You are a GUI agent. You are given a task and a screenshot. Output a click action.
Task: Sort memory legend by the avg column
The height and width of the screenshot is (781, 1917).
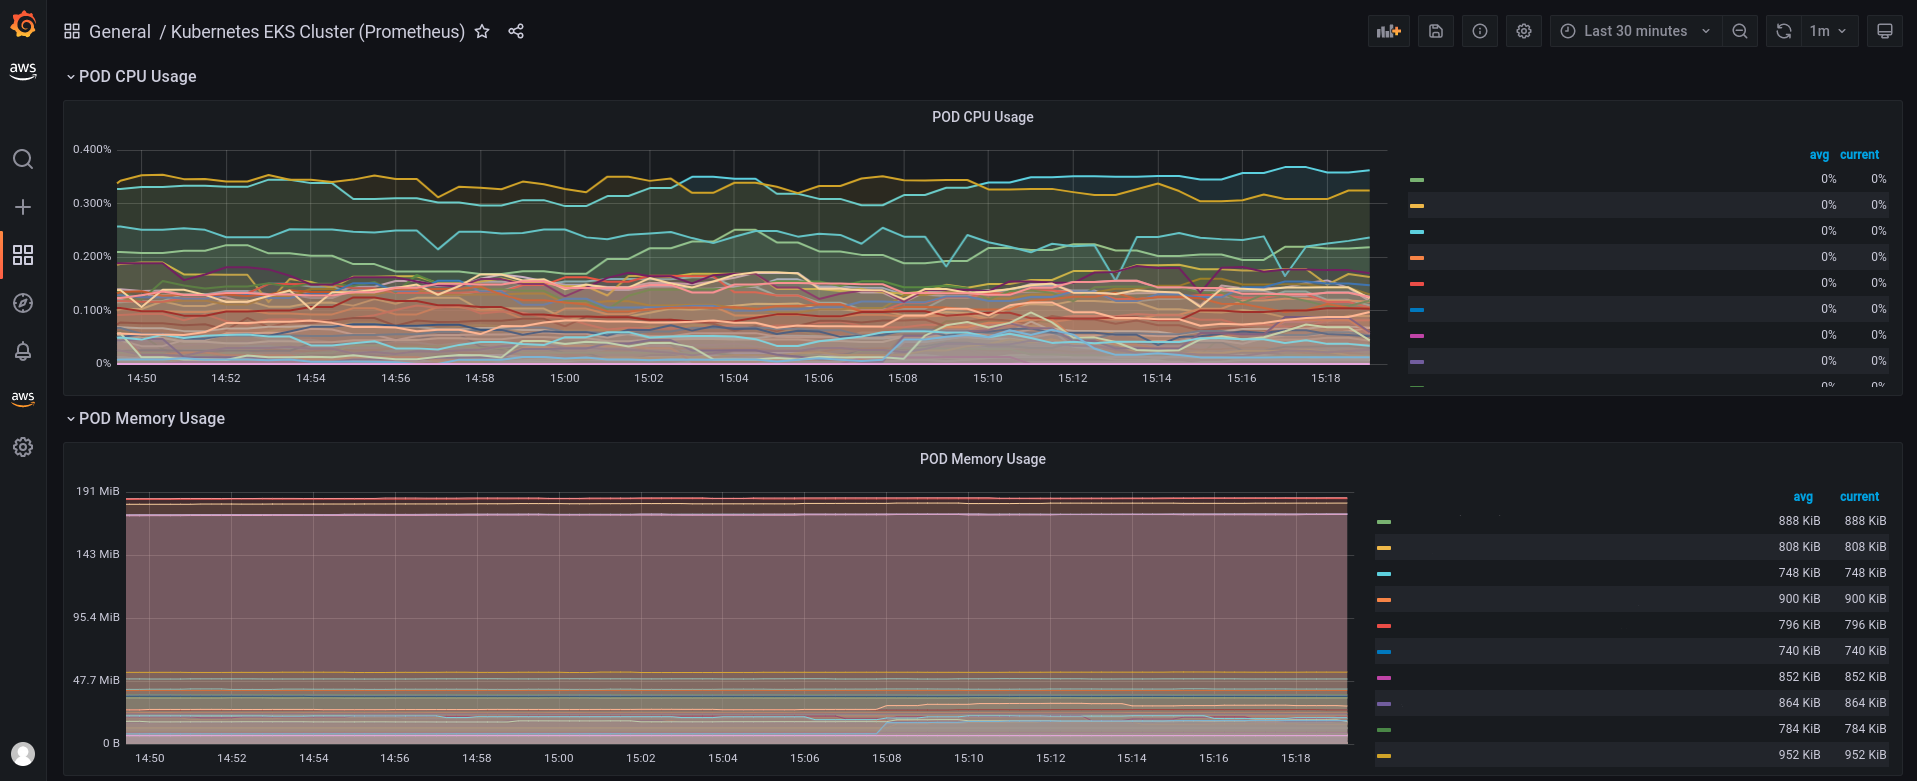[1802, 497]
